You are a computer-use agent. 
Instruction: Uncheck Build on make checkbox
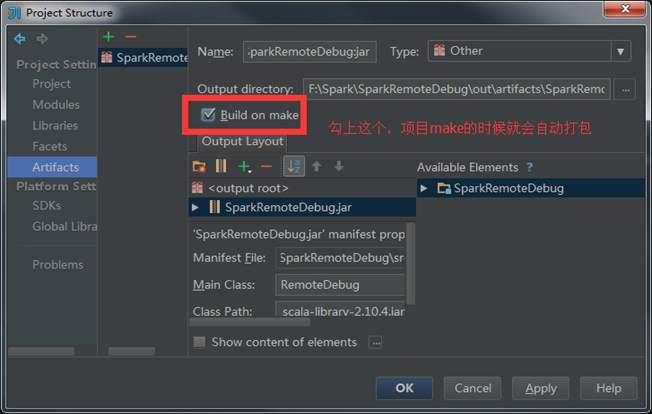point(208,114)
